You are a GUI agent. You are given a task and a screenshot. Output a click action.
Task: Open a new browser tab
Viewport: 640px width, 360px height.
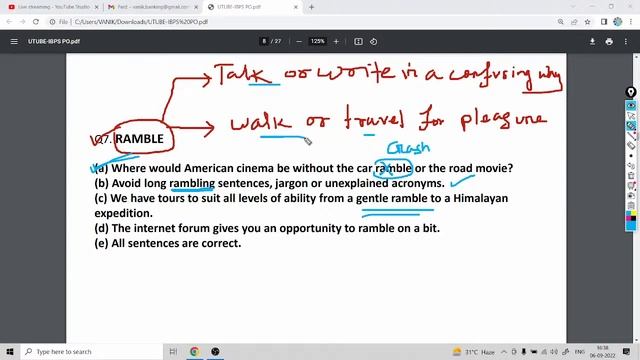[x=311, y=7]
